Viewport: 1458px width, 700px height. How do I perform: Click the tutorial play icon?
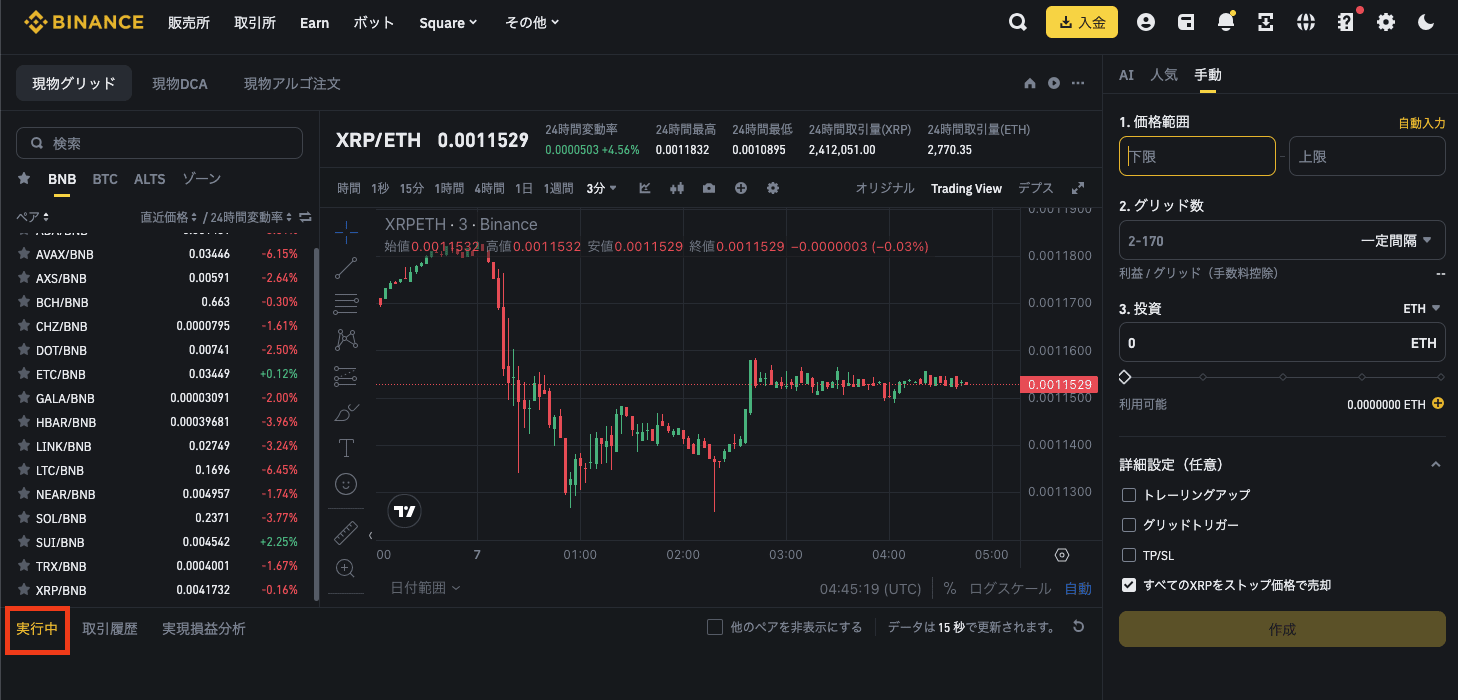(x=1054, y=84)
